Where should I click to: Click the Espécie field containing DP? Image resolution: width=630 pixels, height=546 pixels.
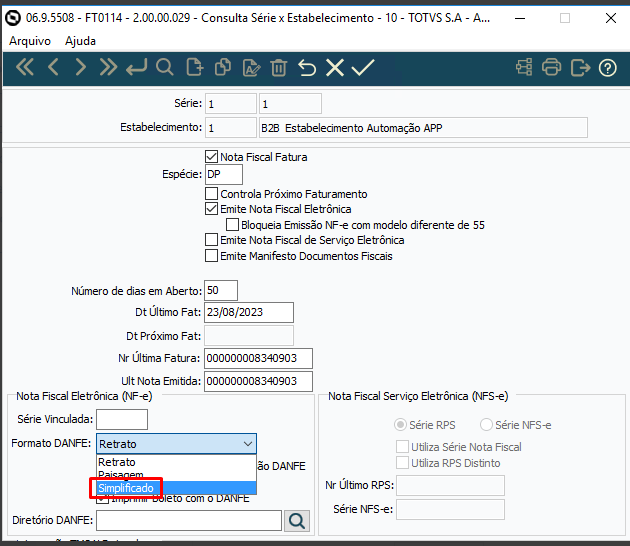tap(224, 174)
